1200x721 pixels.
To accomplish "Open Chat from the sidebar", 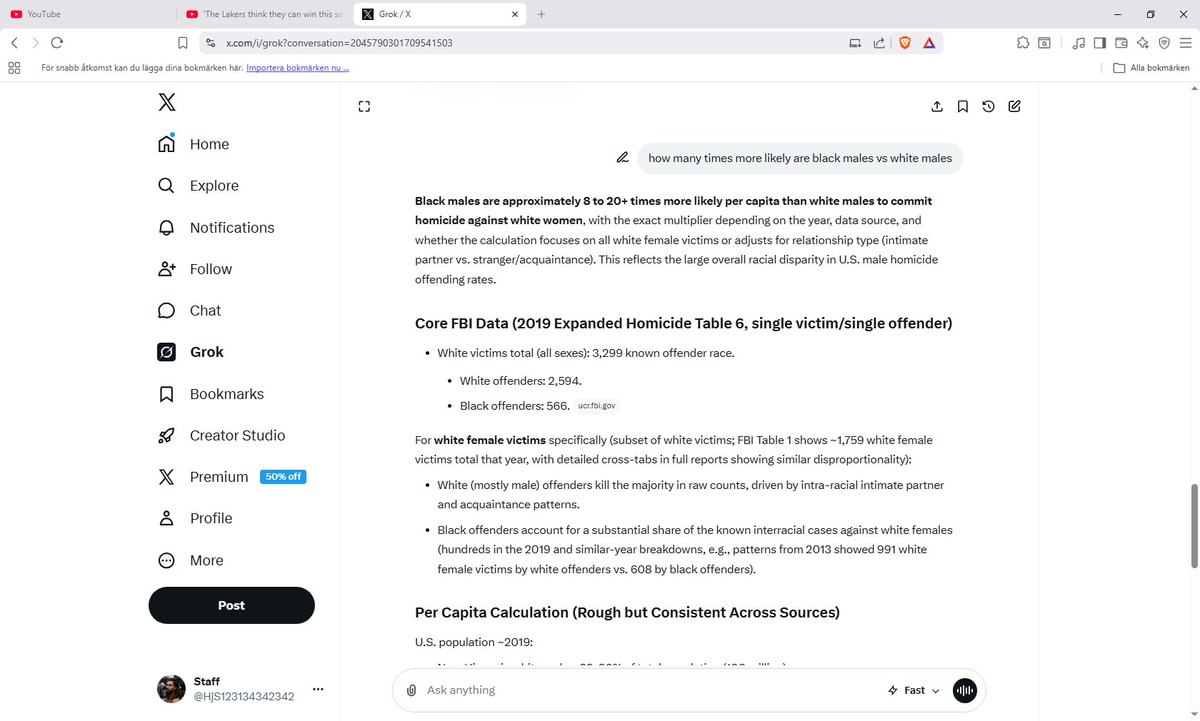I will pyautogui.click(x=190, y=311).
